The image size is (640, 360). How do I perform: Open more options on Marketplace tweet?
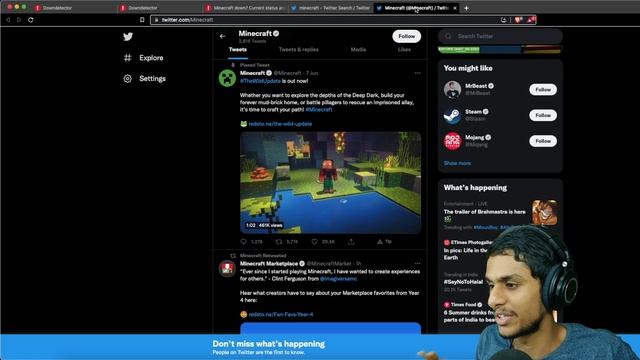[x=417, y=263]
